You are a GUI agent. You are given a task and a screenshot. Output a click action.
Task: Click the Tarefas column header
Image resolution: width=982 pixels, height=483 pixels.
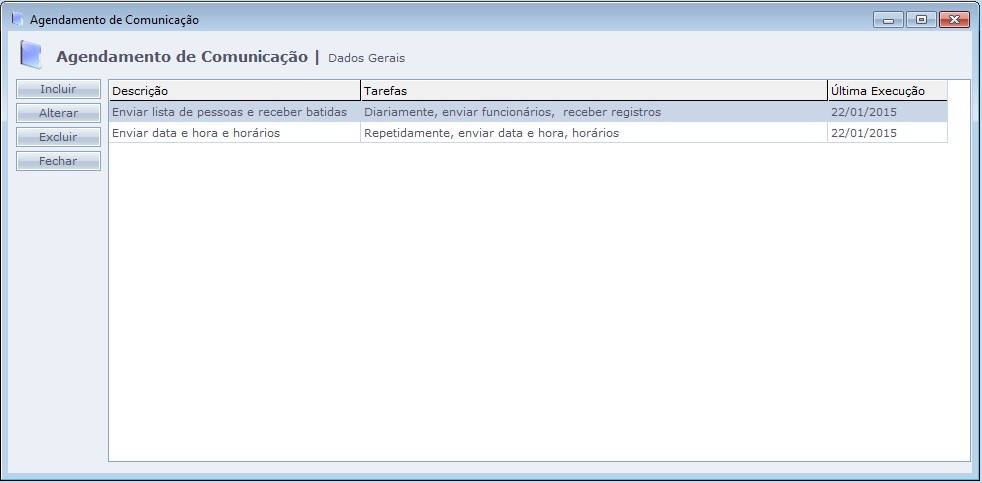[x=593, y=91]
